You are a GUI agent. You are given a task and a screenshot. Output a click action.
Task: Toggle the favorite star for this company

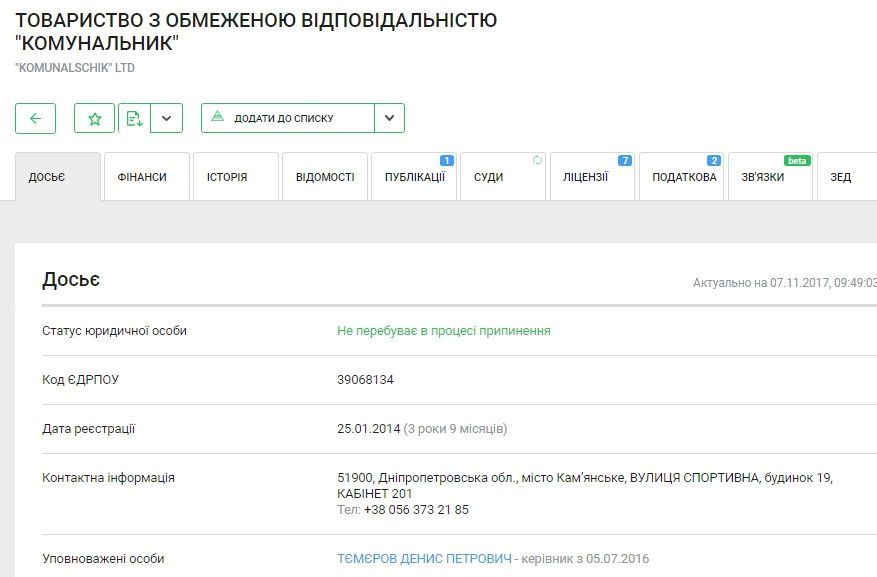(x=95, y=118)
